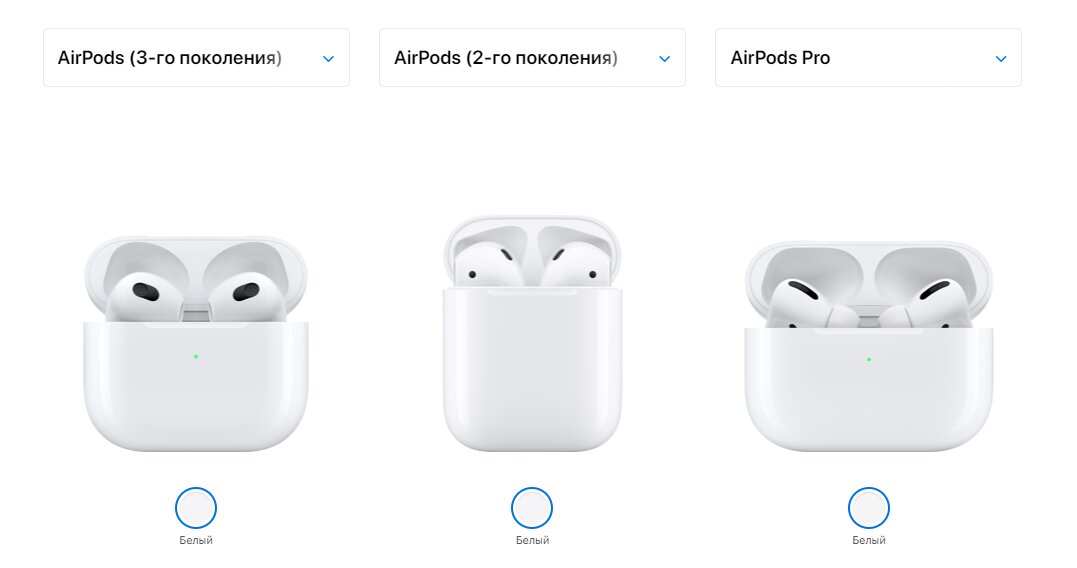Click the green status light on AirPods Pro case
The image size is (1077, 568).
(869, 359)
